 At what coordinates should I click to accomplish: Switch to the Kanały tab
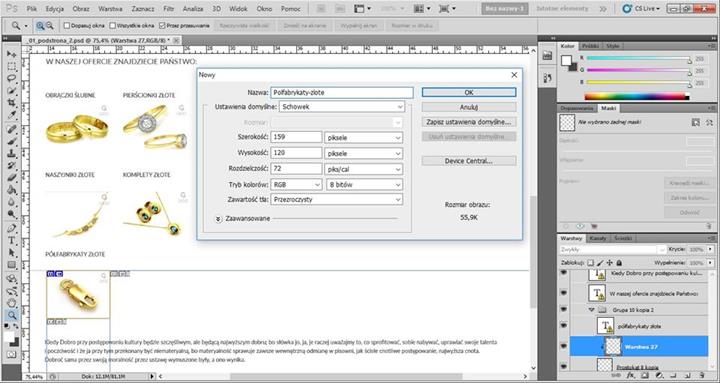pos(598,238)
